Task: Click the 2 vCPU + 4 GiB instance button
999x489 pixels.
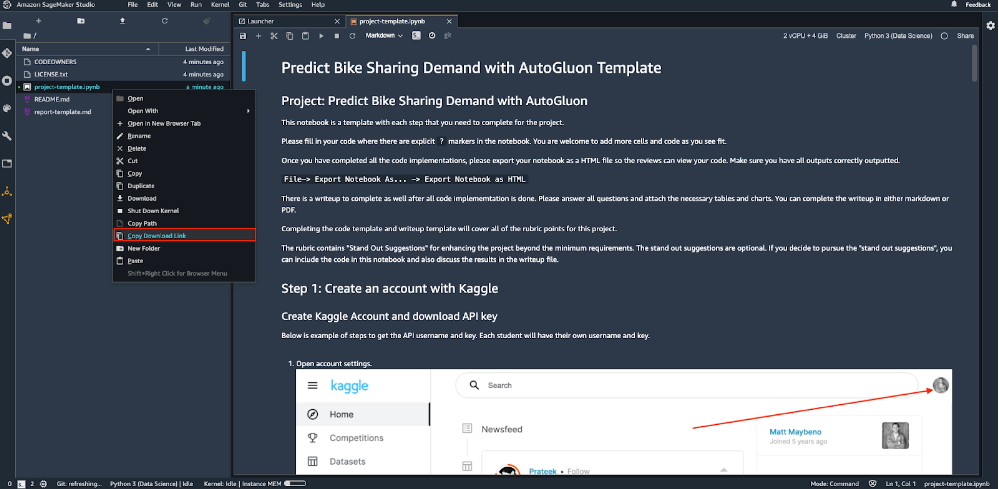Action: (805, 36)
